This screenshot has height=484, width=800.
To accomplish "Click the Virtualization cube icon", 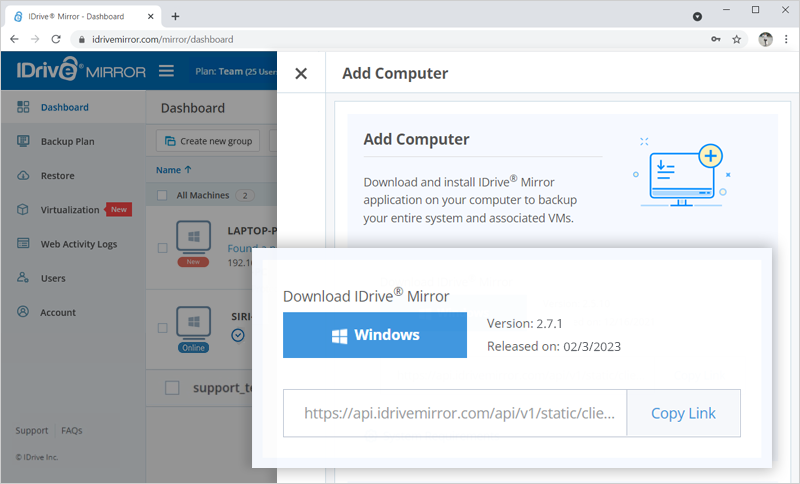I will click(x=23, y=209).
